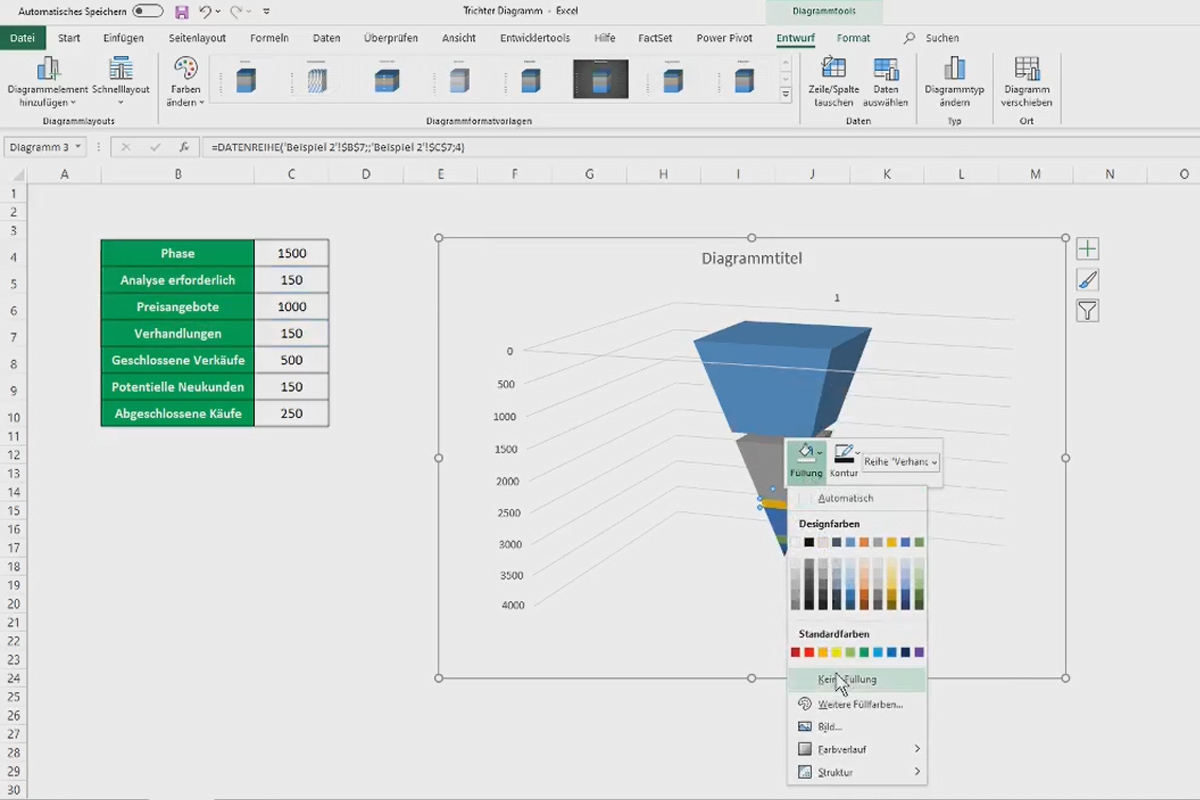Click the Kontur outline icon
Viewport: 1200px width, 800px height.
point(843,455)
